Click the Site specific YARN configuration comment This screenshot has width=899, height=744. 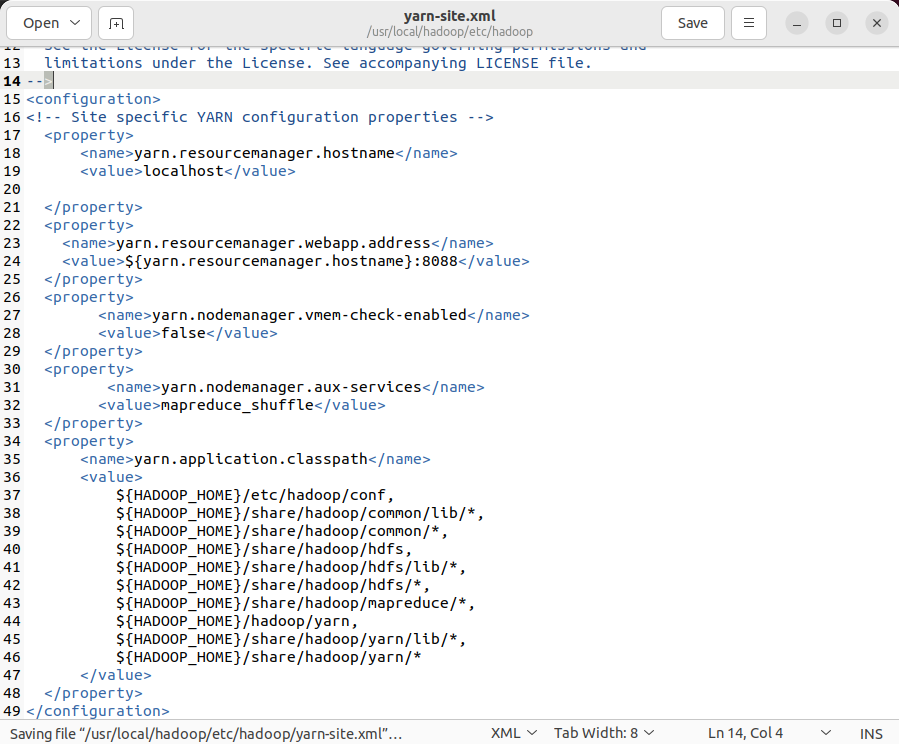point(260,117)
